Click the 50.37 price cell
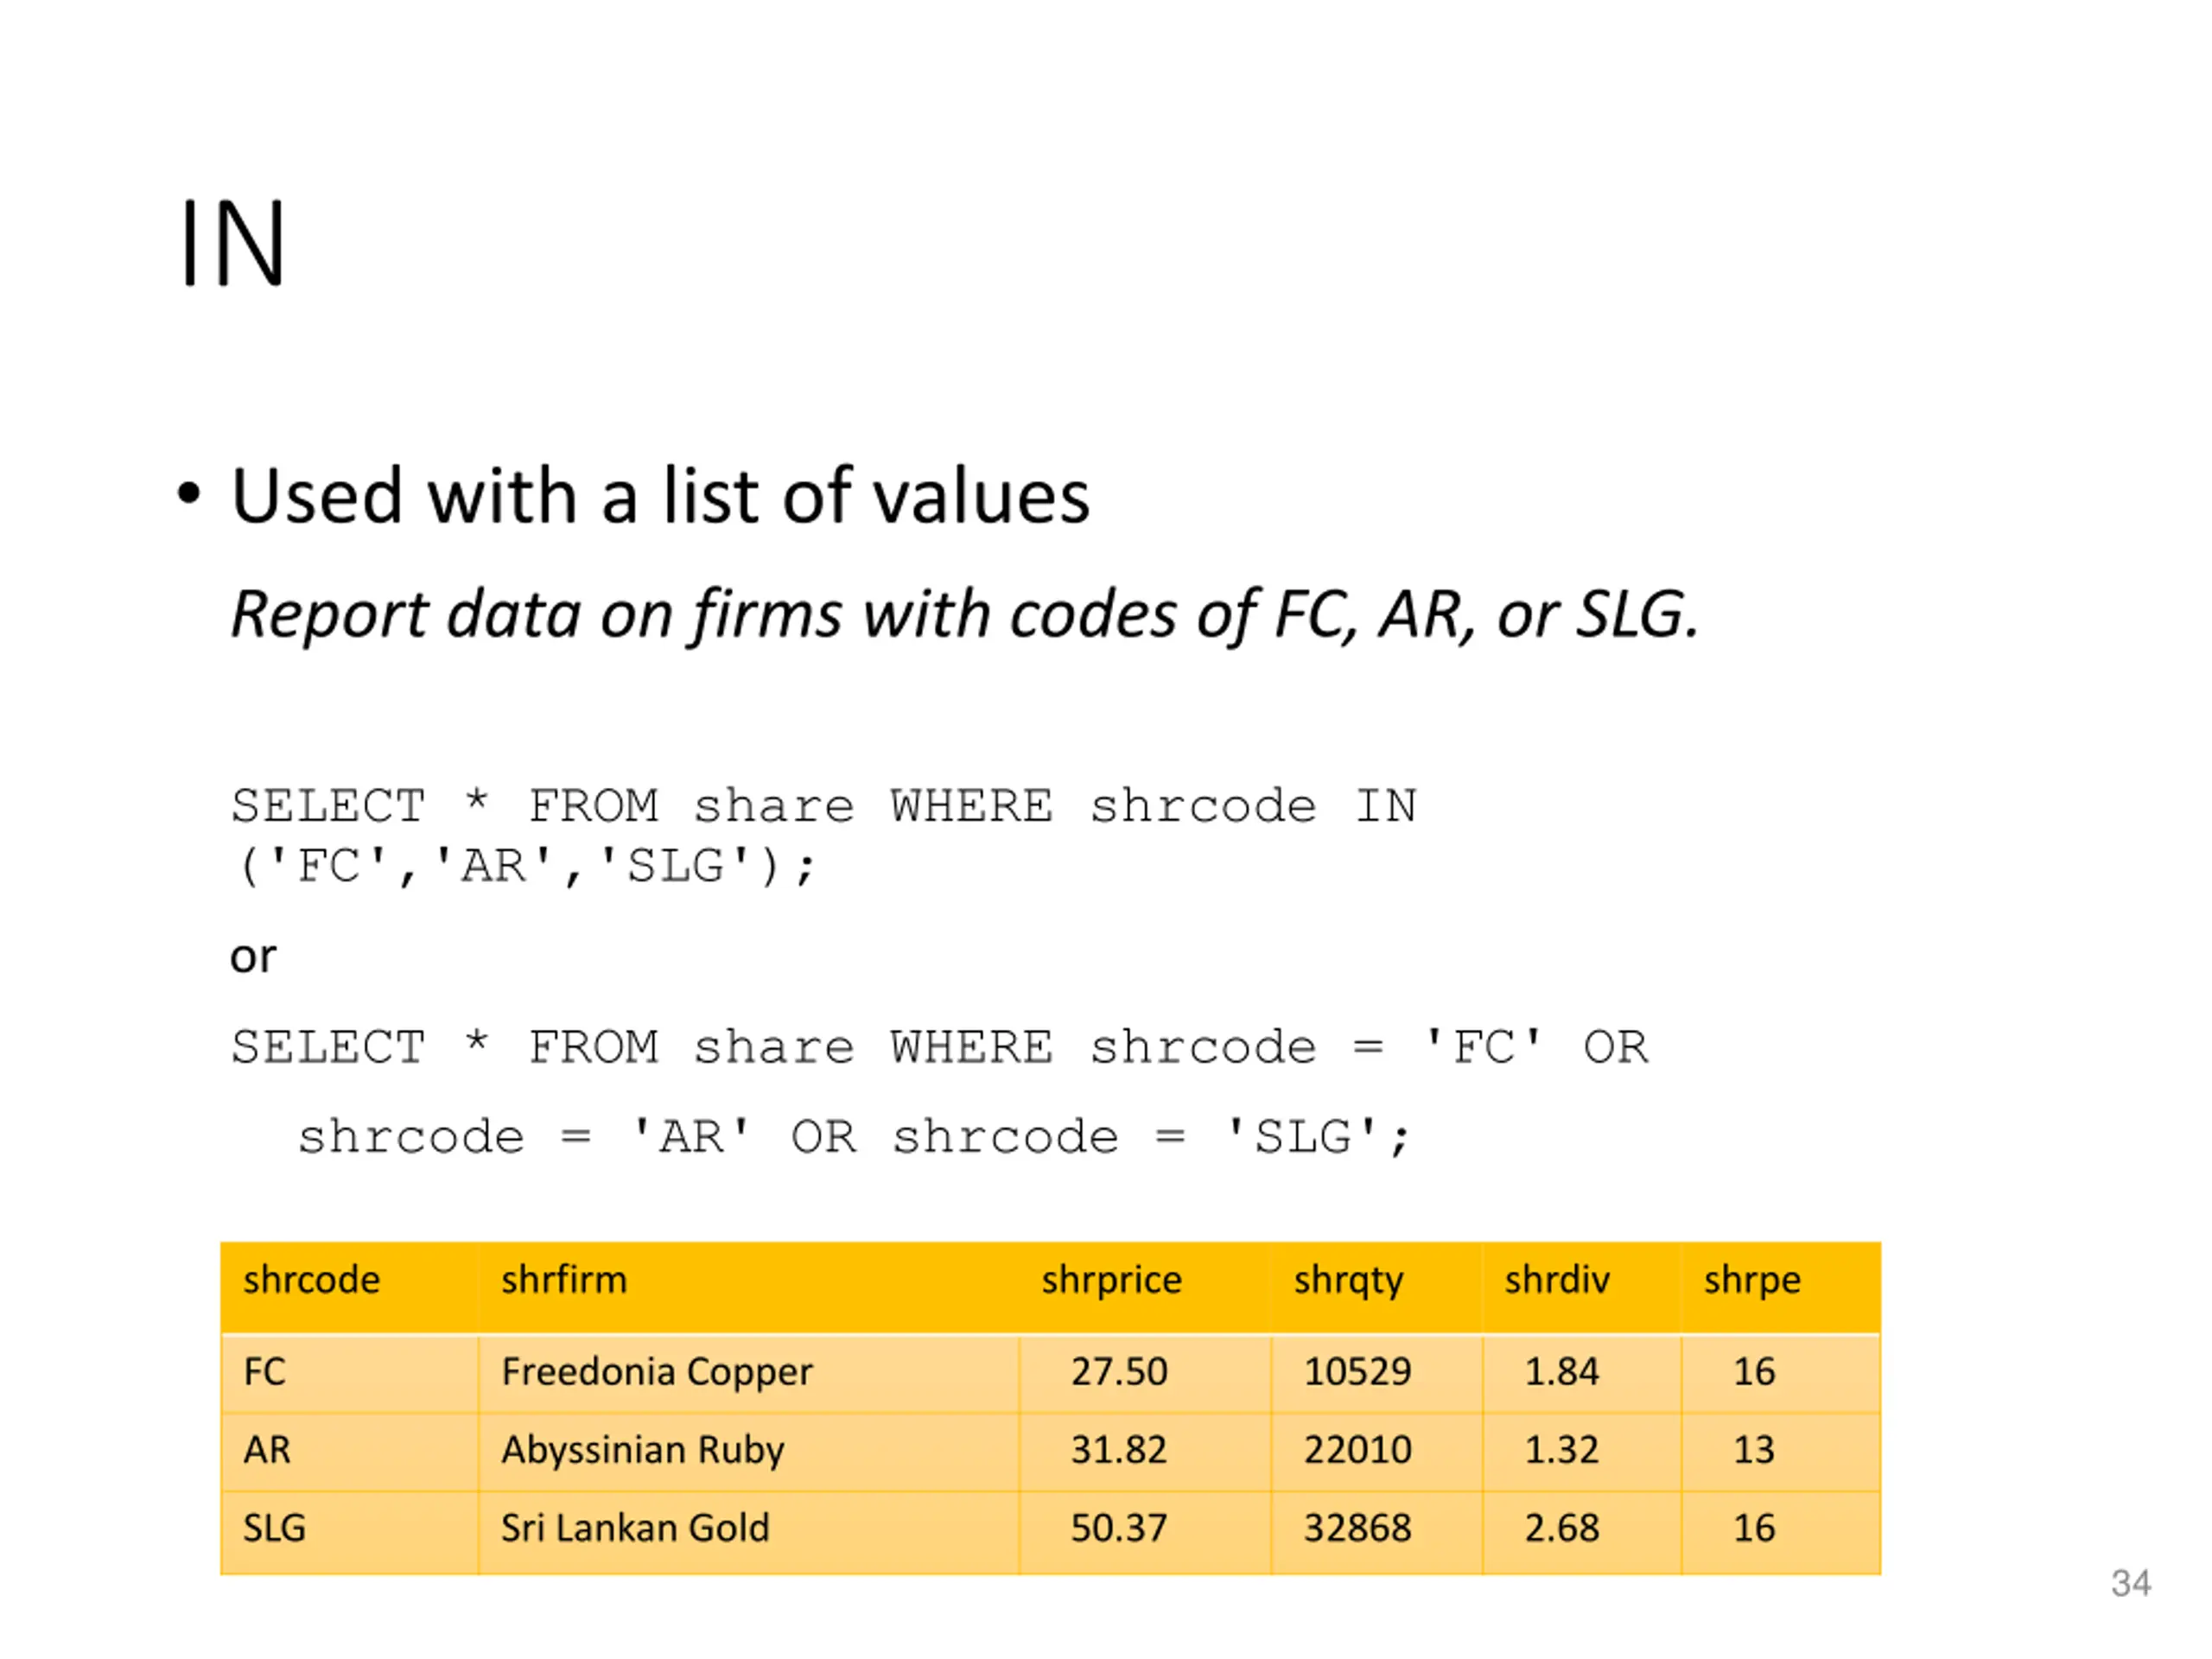Viewport: 2212px width, 1659px height. pyautogui.click(x=1119, y=1529)
